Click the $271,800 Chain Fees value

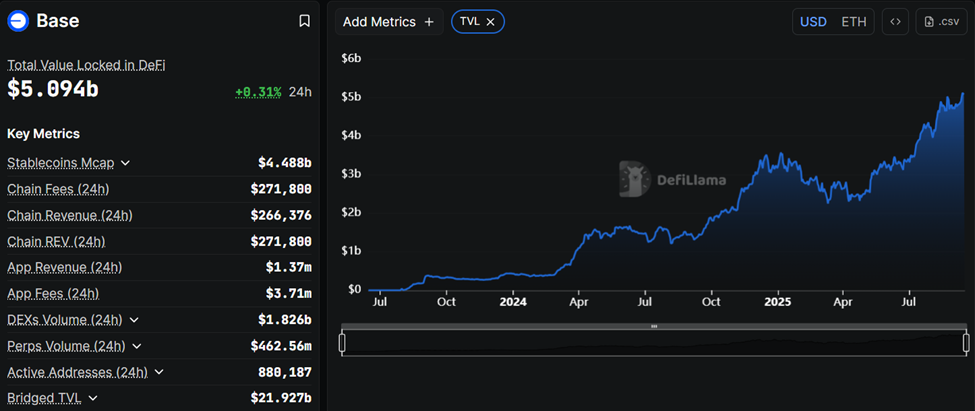tap(281, 189)
